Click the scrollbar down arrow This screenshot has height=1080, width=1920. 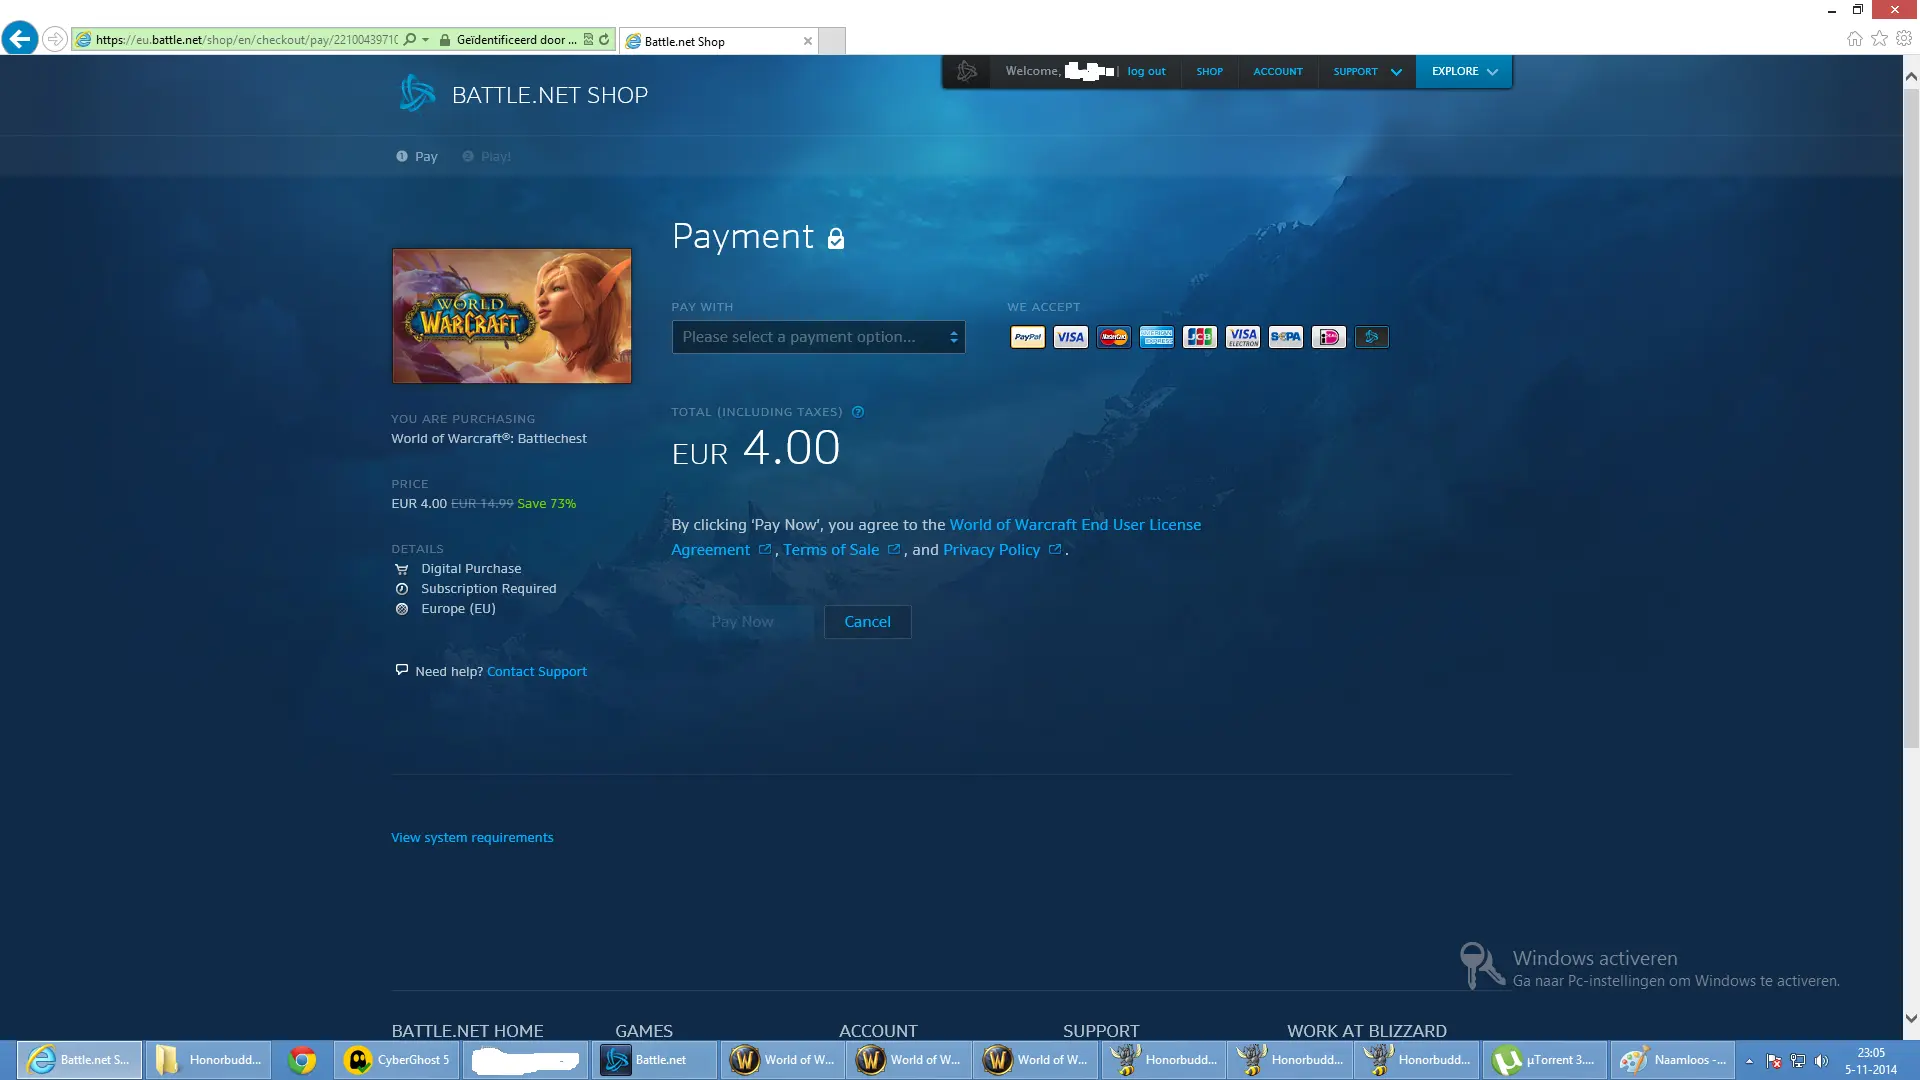(x=1911, y=1018)
